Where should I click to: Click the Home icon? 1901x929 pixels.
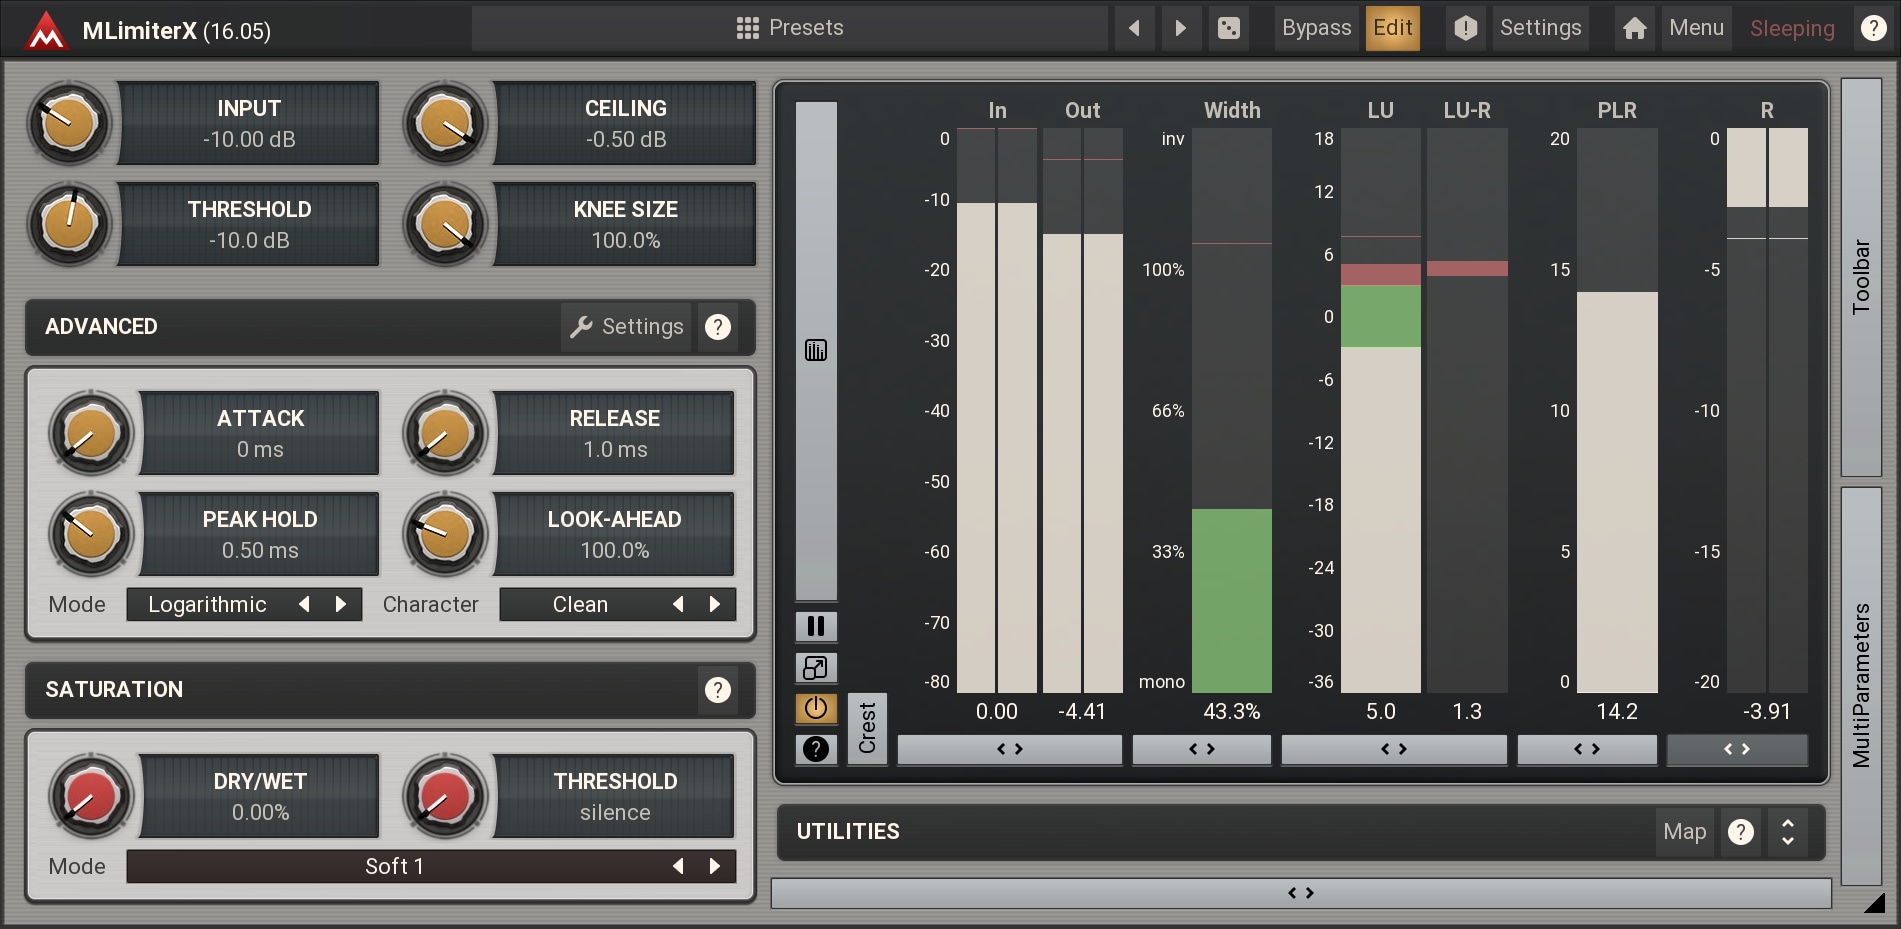tap(1635, 28)
